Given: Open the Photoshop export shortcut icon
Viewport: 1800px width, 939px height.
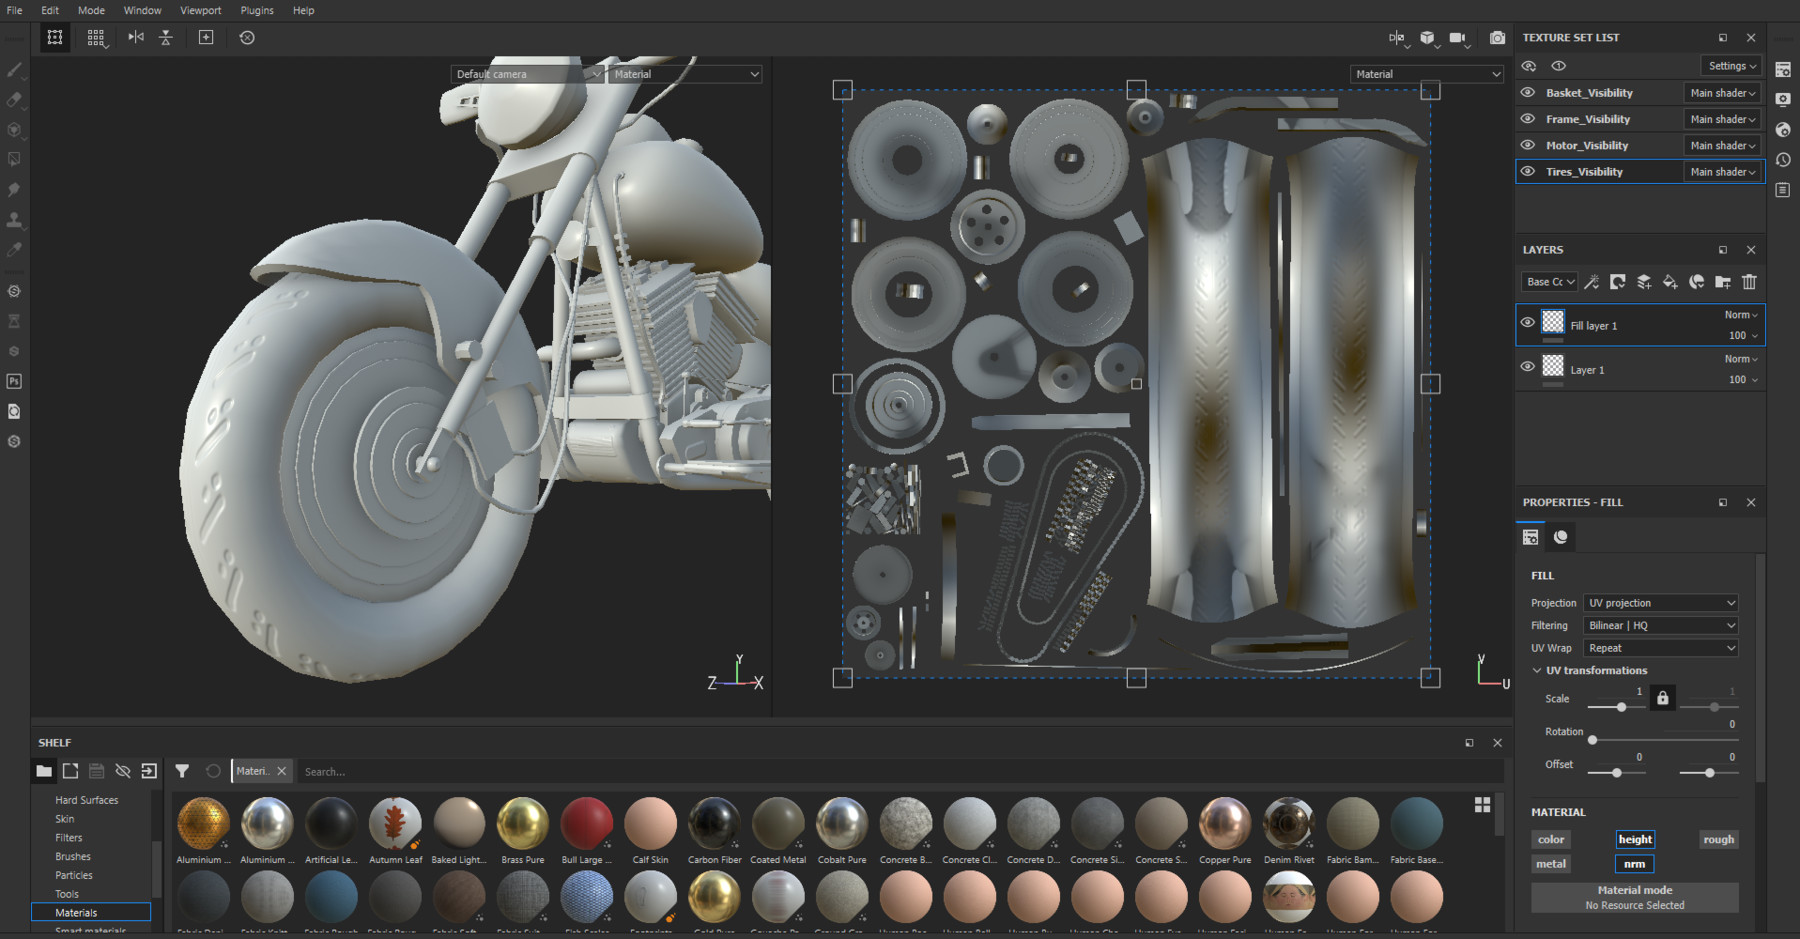Looking at the screenshot, I should 14,381.
